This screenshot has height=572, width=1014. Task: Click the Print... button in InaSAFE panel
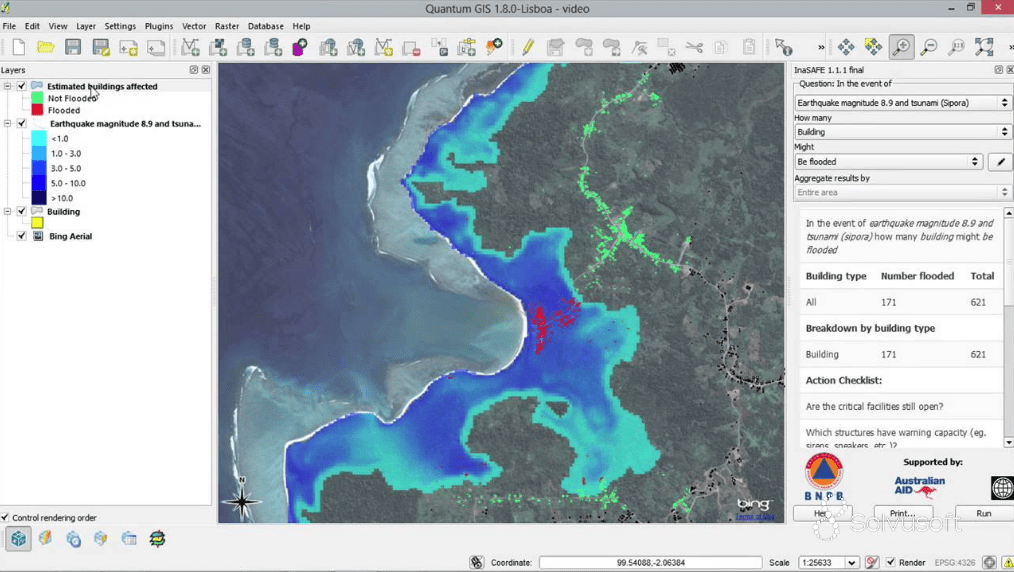[x=903, y=513]
